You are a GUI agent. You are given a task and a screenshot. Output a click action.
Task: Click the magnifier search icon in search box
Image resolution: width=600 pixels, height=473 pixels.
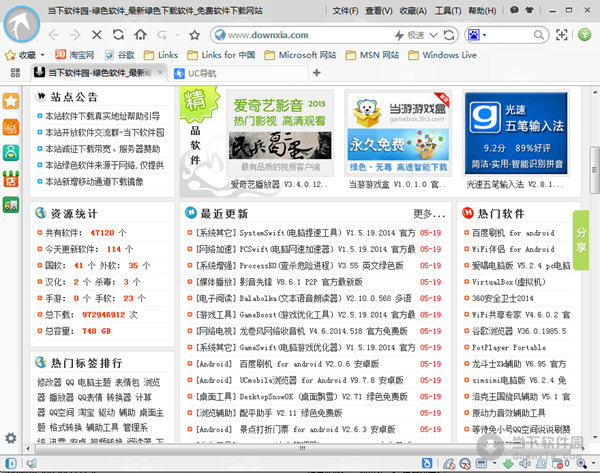point(539,35)
